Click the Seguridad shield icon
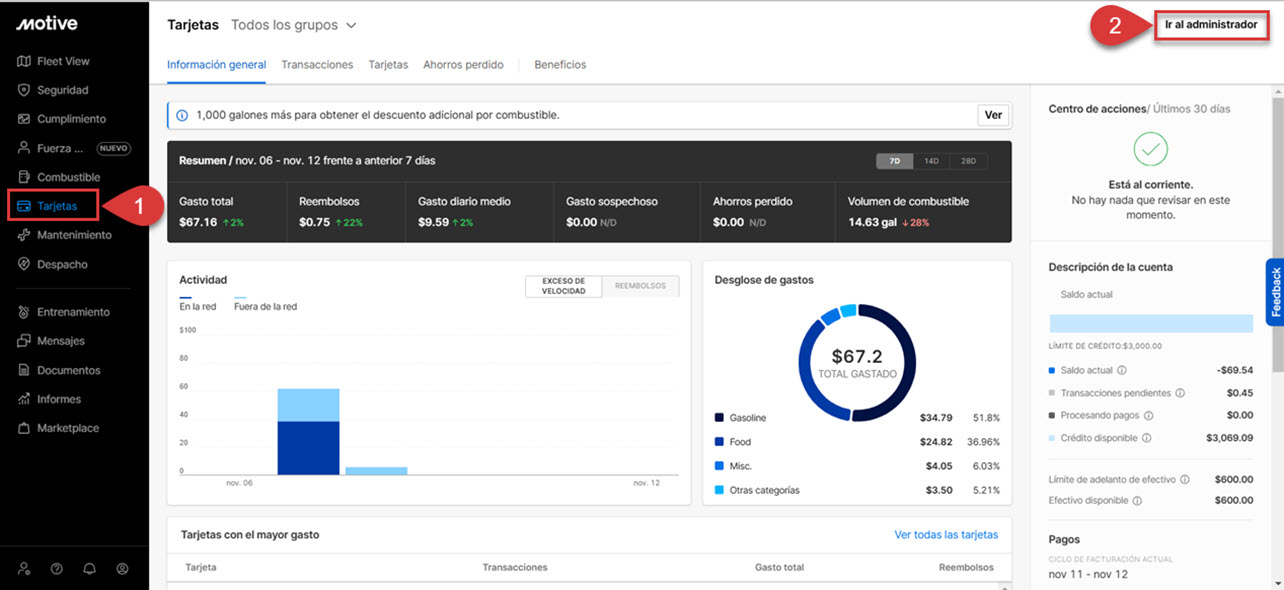This screenshot has width=1284, height=590. coord(24,90)
